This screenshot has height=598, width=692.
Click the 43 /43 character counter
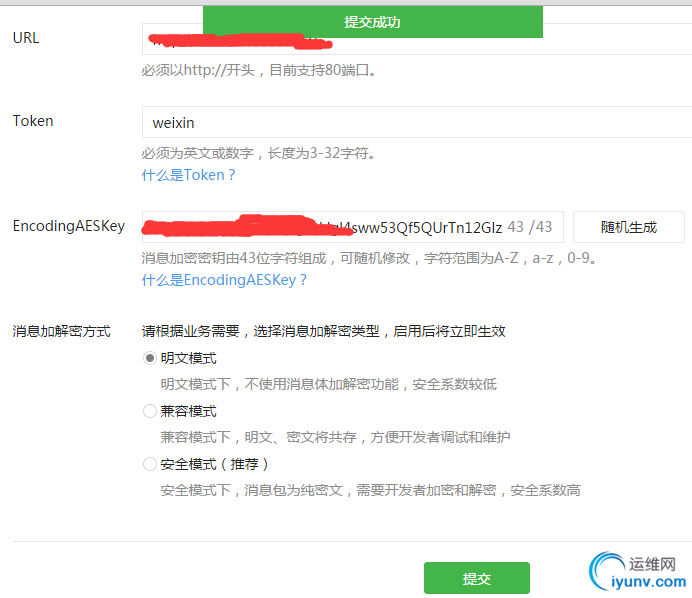(x=530, y=227)
